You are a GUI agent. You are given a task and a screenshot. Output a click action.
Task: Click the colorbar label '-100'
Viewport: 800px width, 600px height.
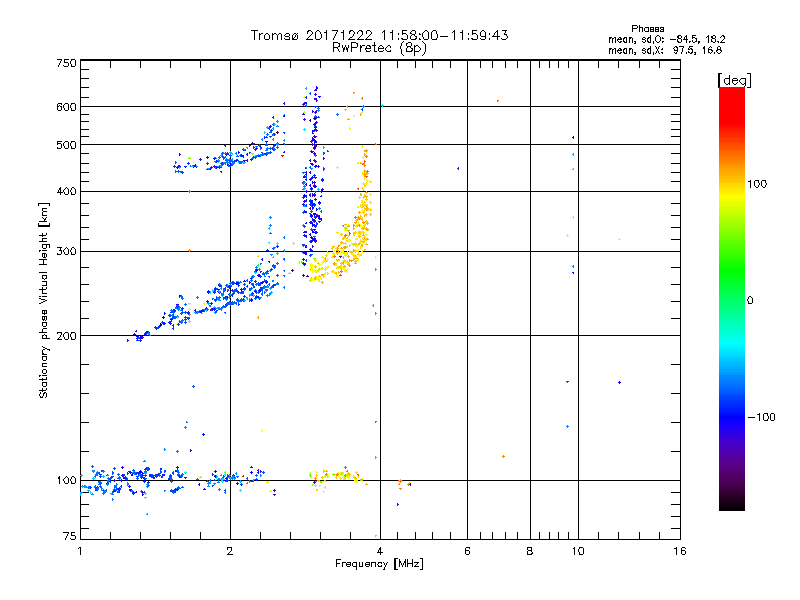(761, 417)
